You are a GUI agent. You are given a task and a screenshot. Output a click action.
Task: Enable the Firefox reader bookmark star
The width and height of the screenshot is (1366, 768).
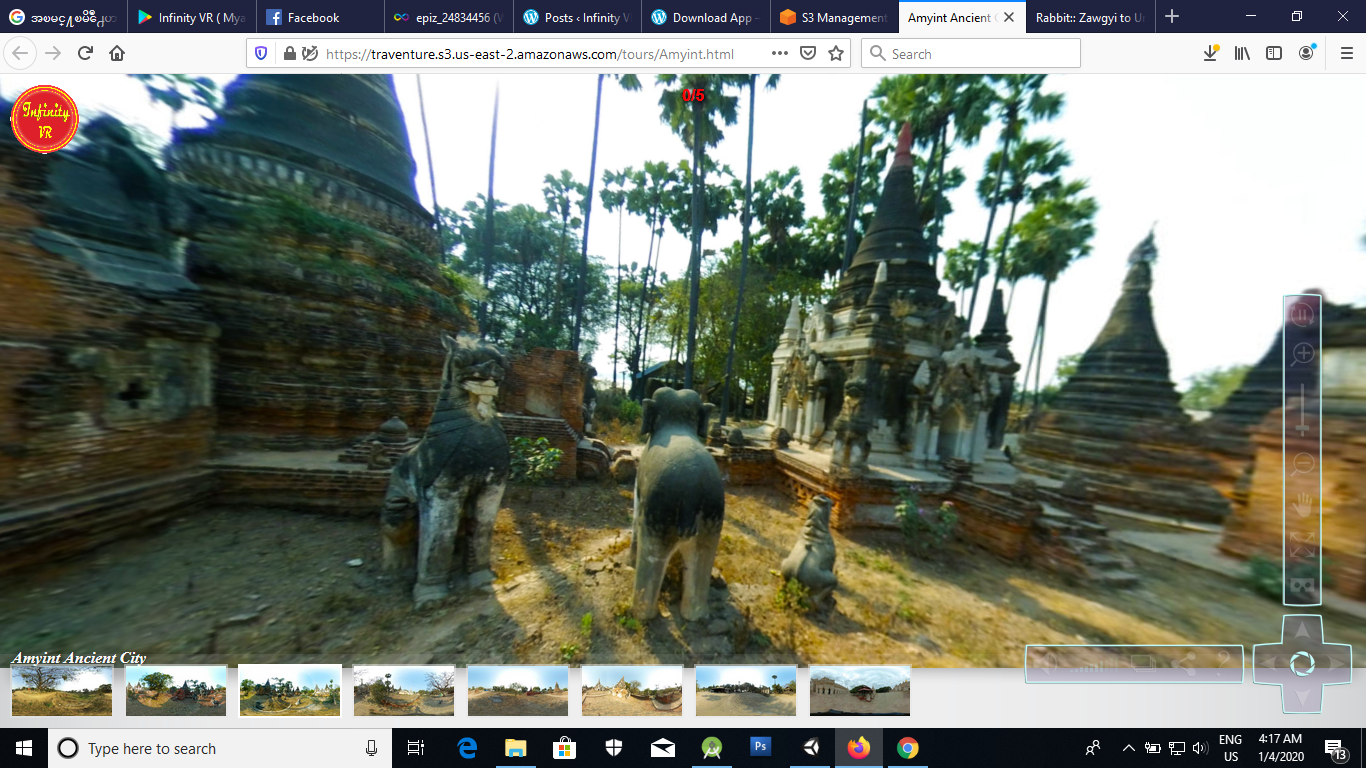[x=835, y=53]
